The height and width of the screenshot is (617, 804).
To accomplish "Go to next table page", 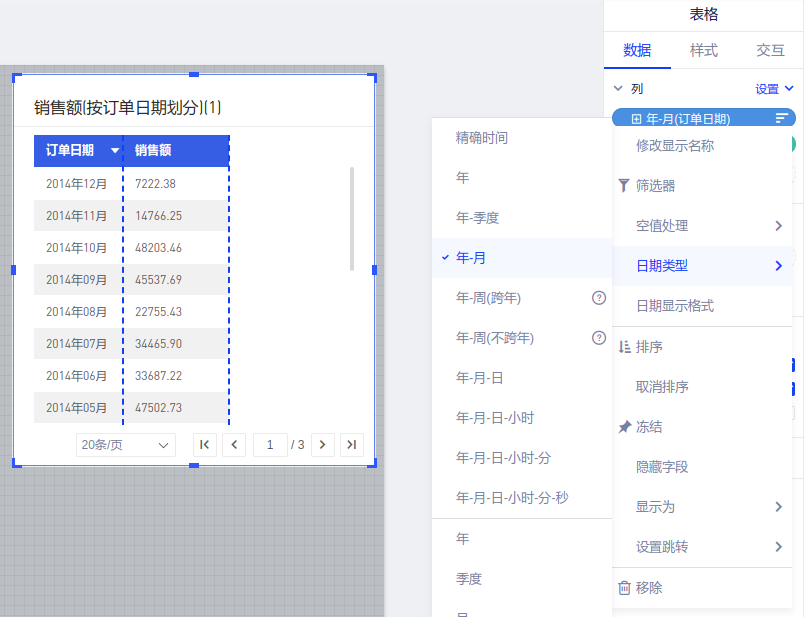I will click(x=322, y=445).
